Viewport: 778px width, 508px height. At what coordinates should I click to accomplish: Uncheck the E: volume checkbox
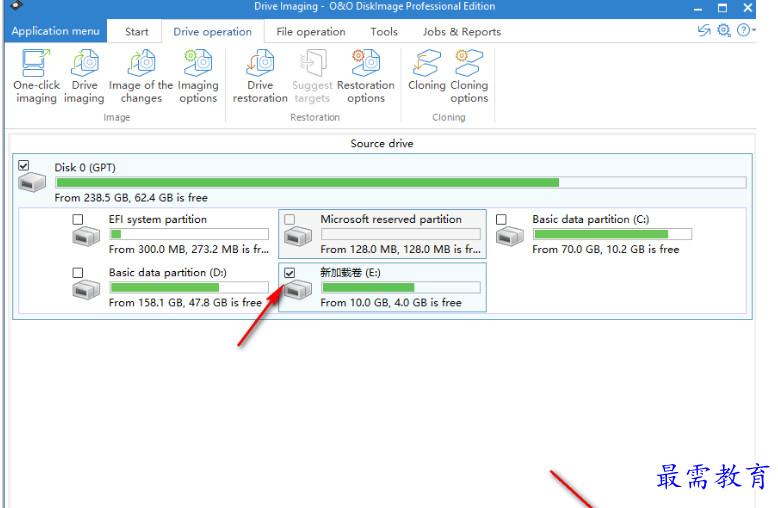click(289, 273)
